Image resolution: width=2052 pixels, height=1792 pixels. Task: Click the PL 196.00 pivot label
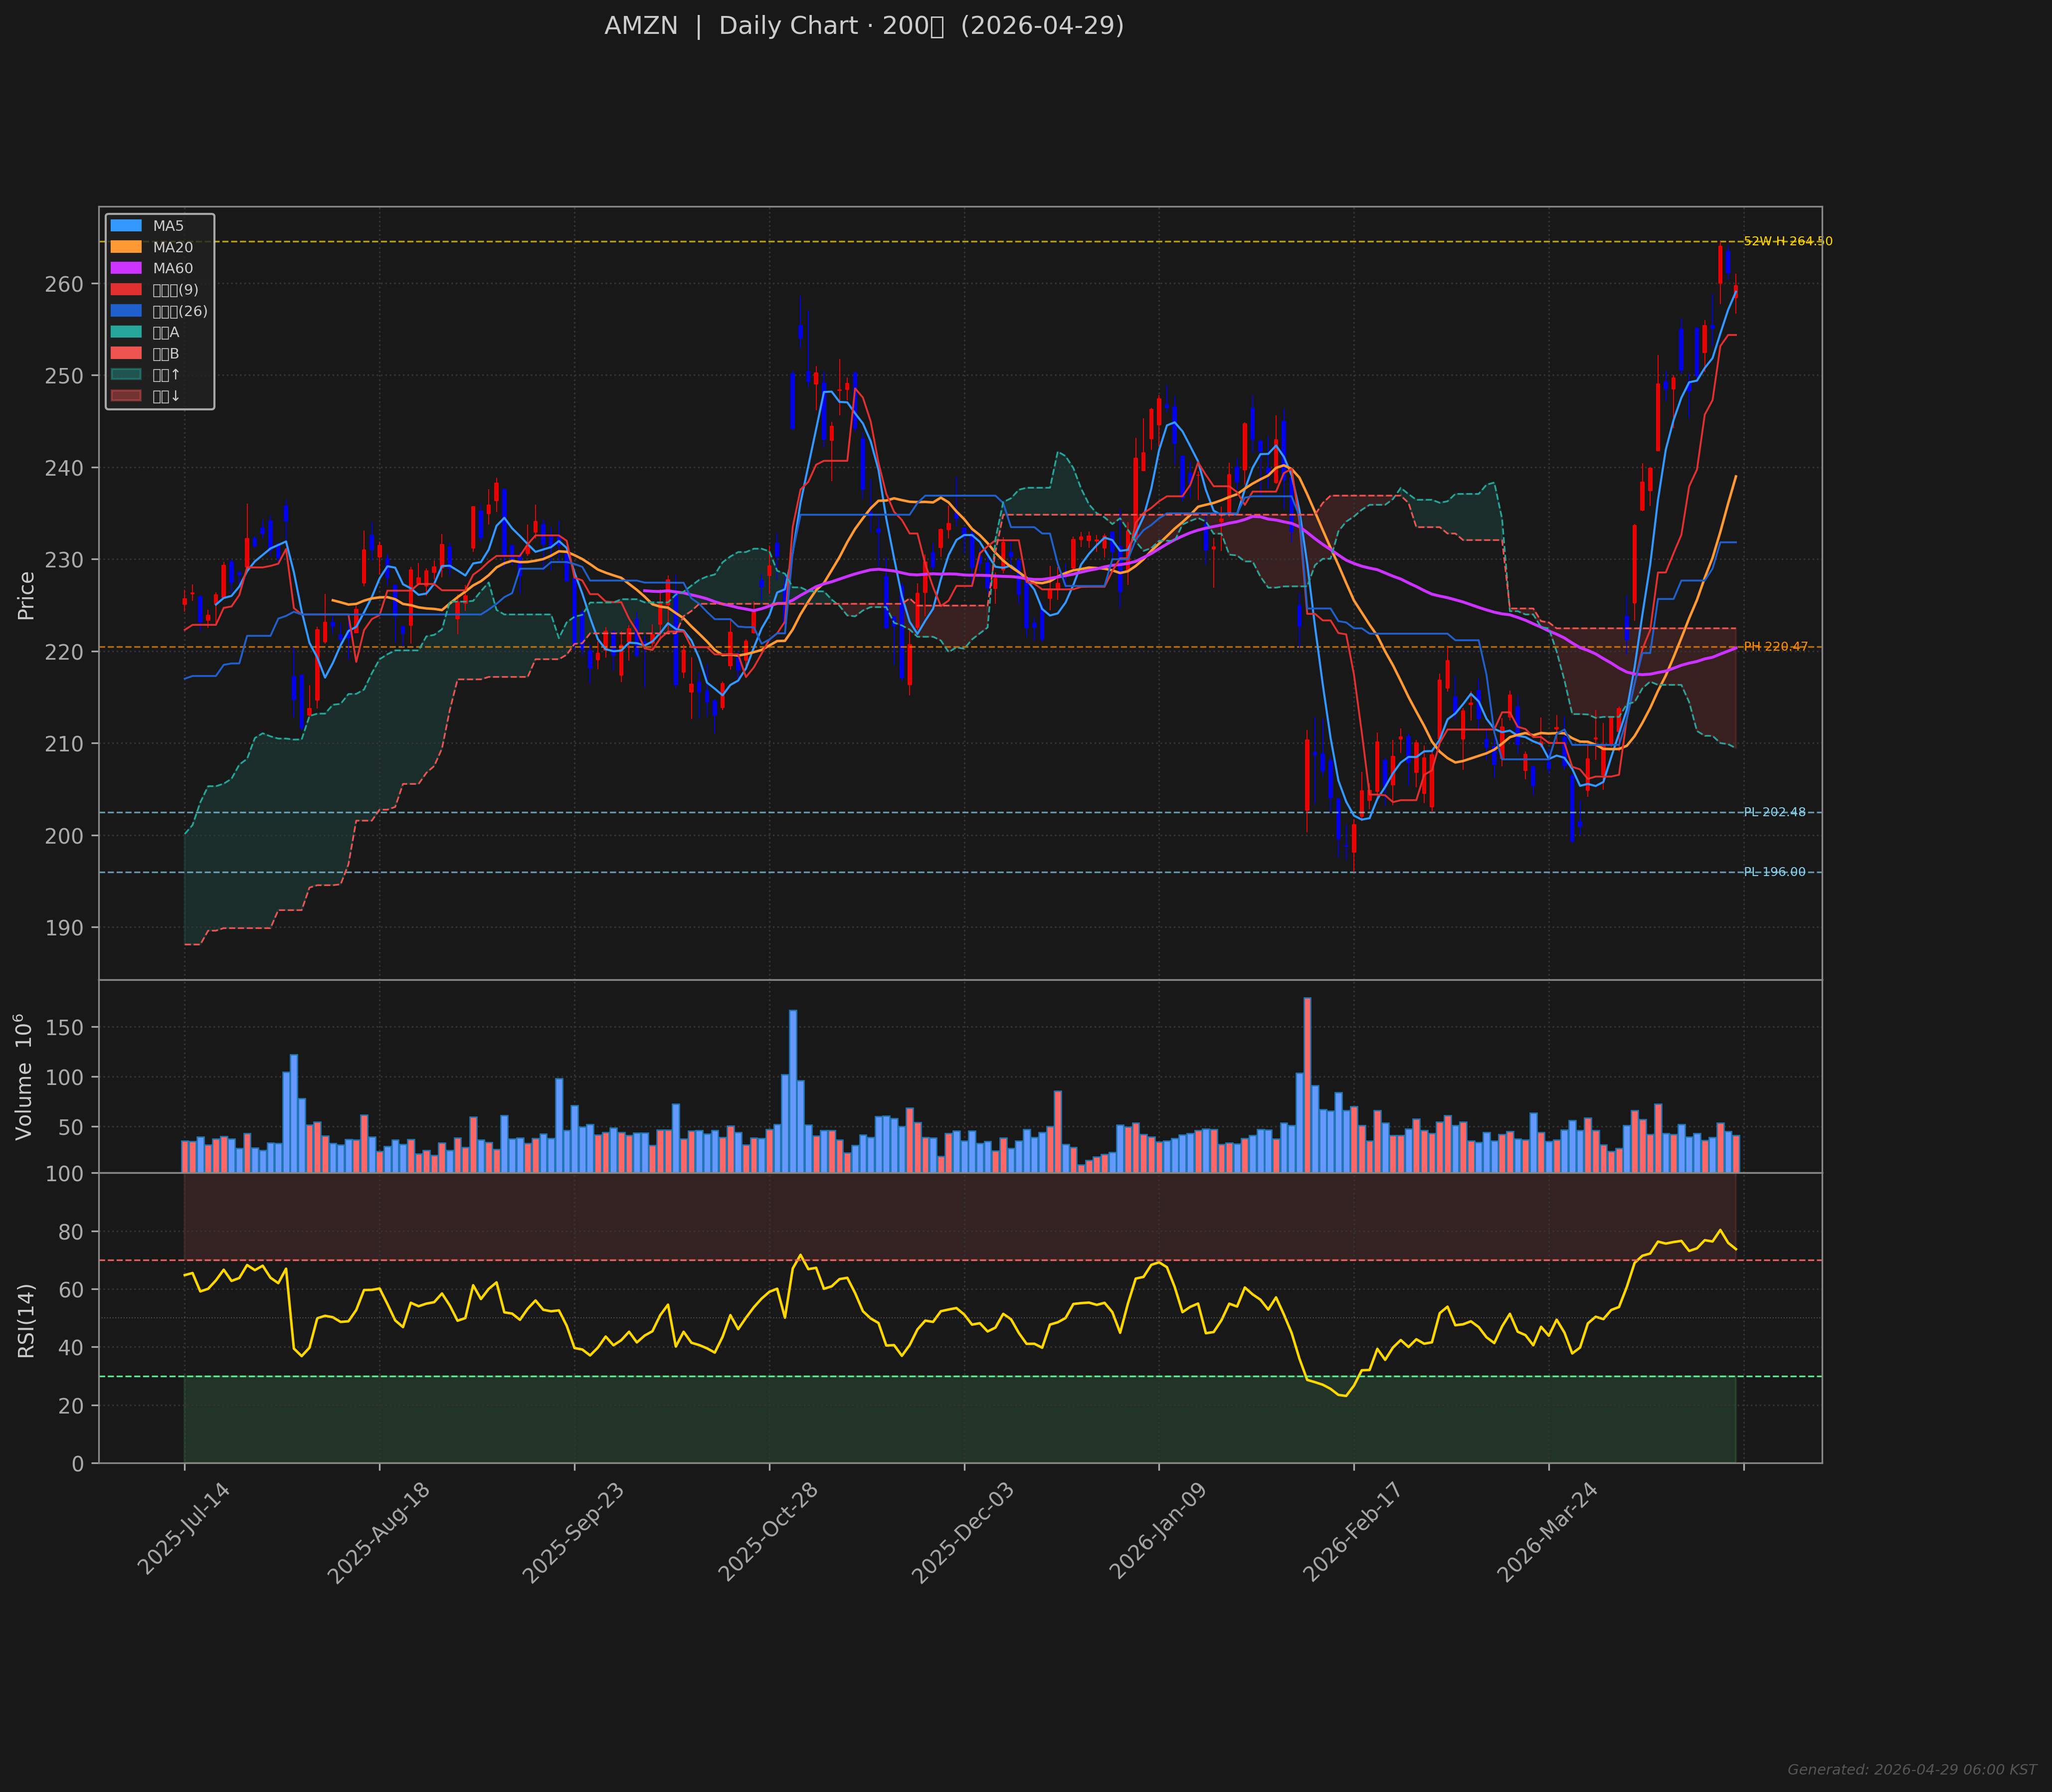[1775, 872]
